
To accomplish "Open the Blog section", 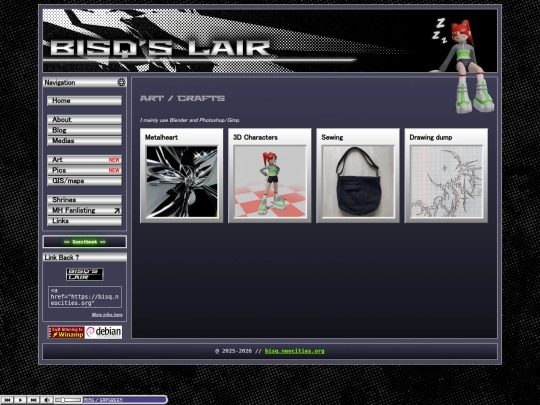I will click(84, 130).
